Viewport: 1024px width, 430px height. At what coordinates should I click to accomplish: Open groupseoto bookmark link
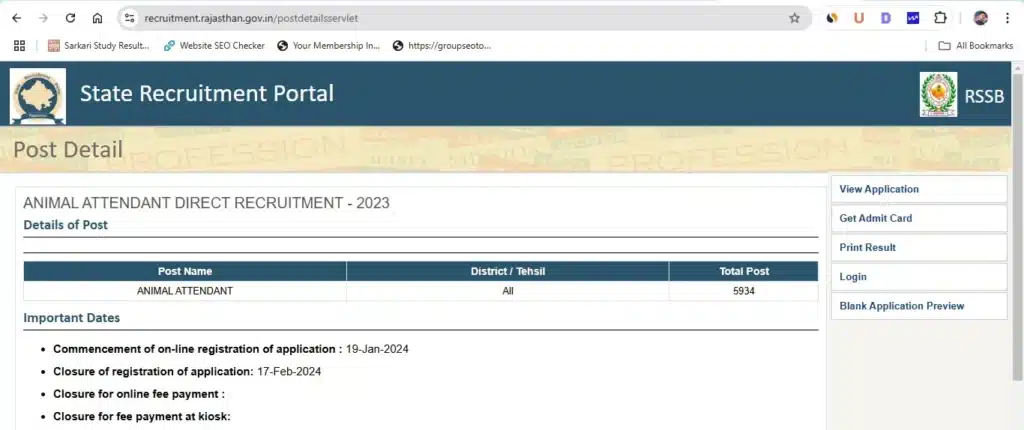pos(441,46)
